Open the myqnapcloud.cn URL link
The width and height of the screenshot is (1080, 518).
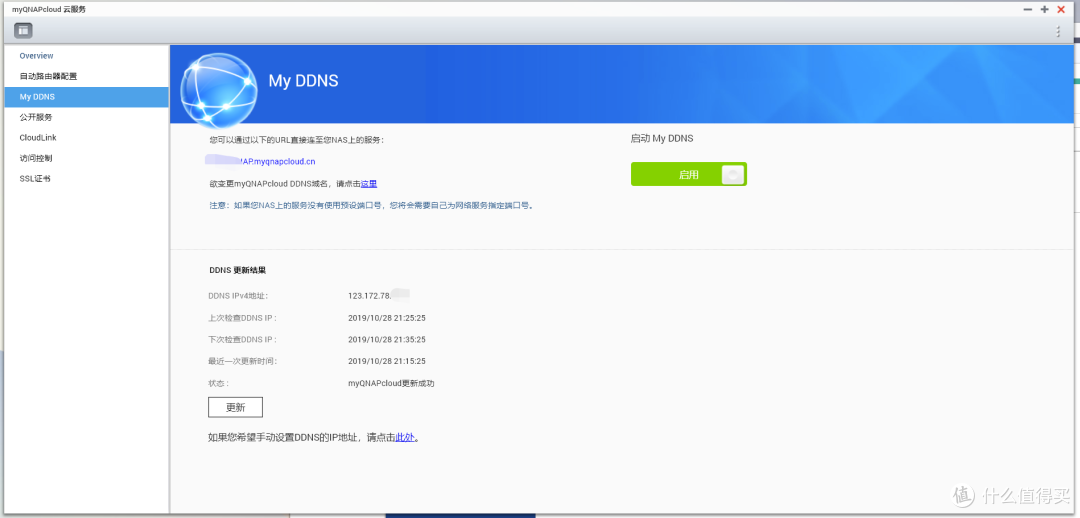[x=276, y=161]
